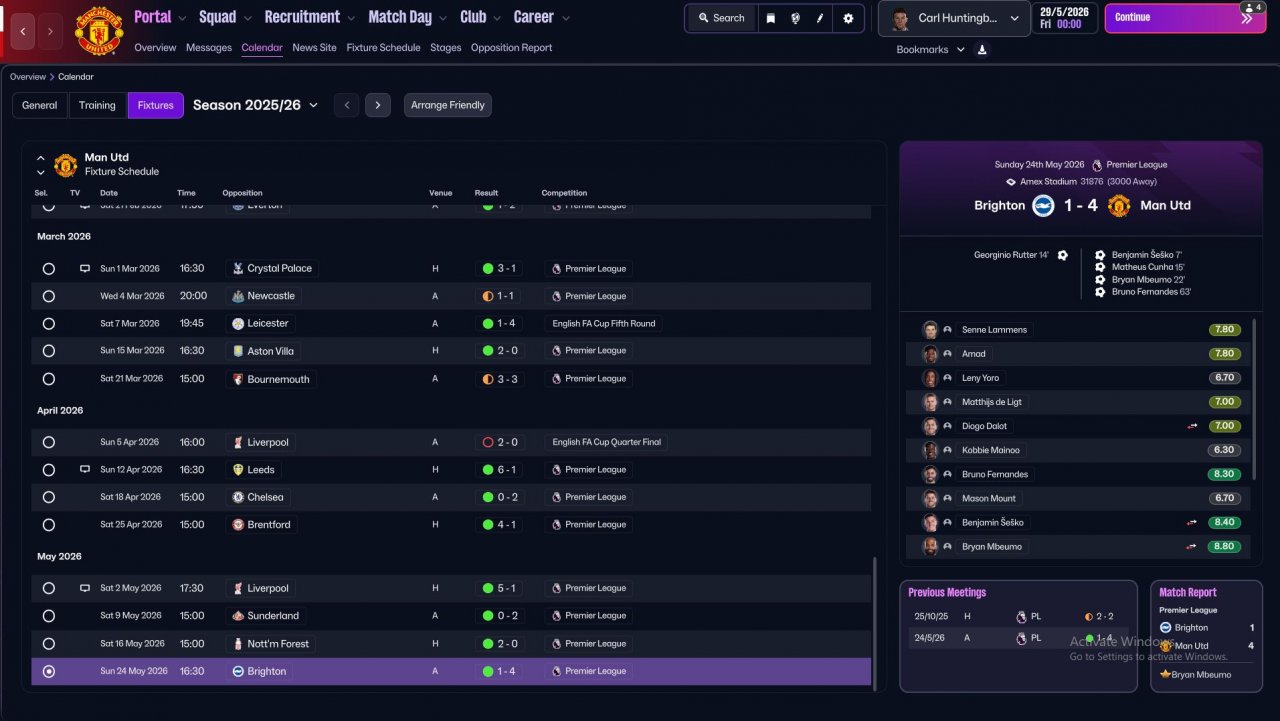The width and height of the screenshot is (1280, 721).
Task: Click the Search button
Action: point(721,18)
